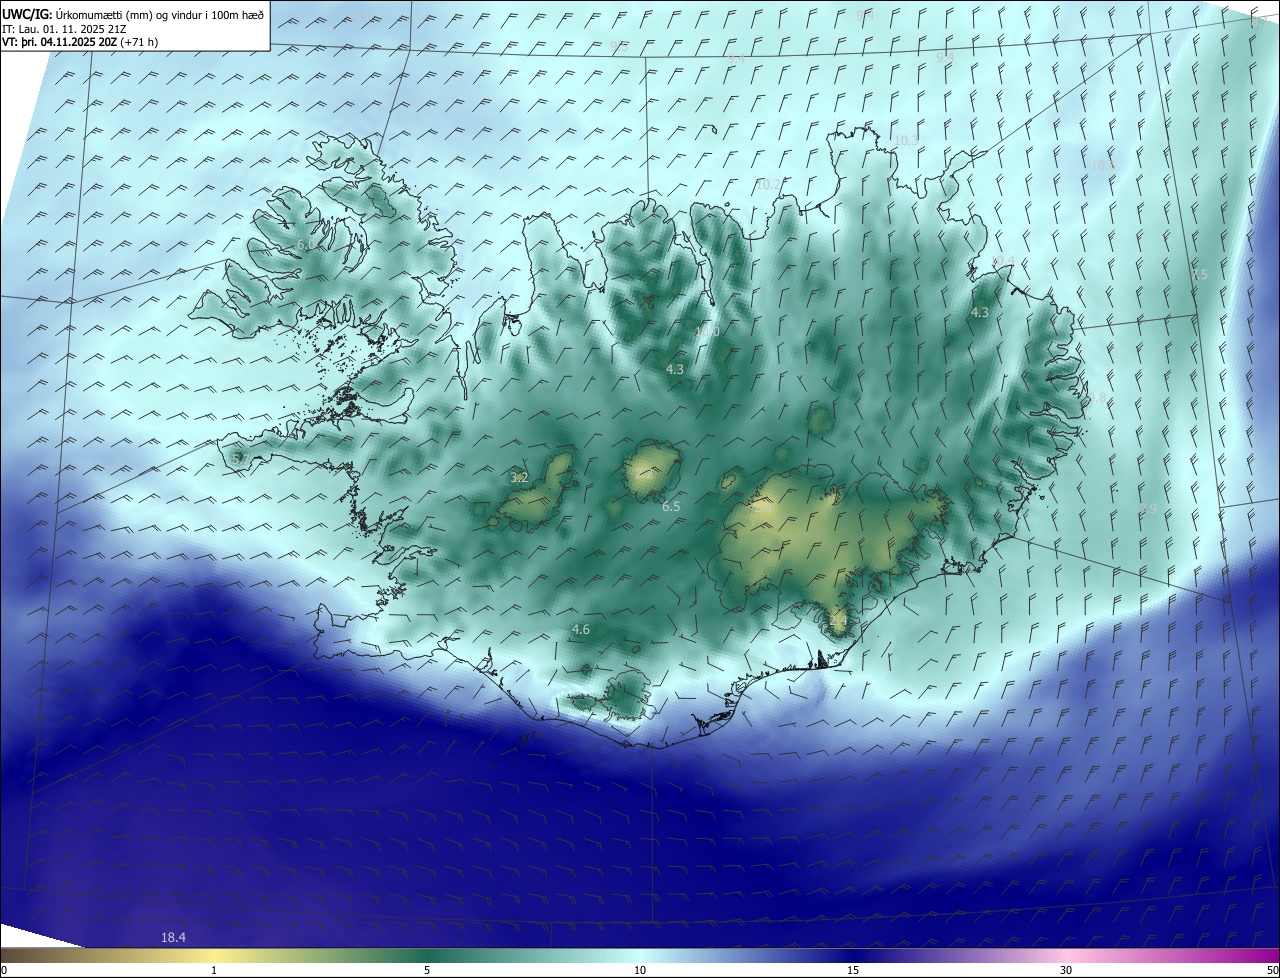
Task: Click the 6.5 value in central Iceland
Action: point(671,507)
